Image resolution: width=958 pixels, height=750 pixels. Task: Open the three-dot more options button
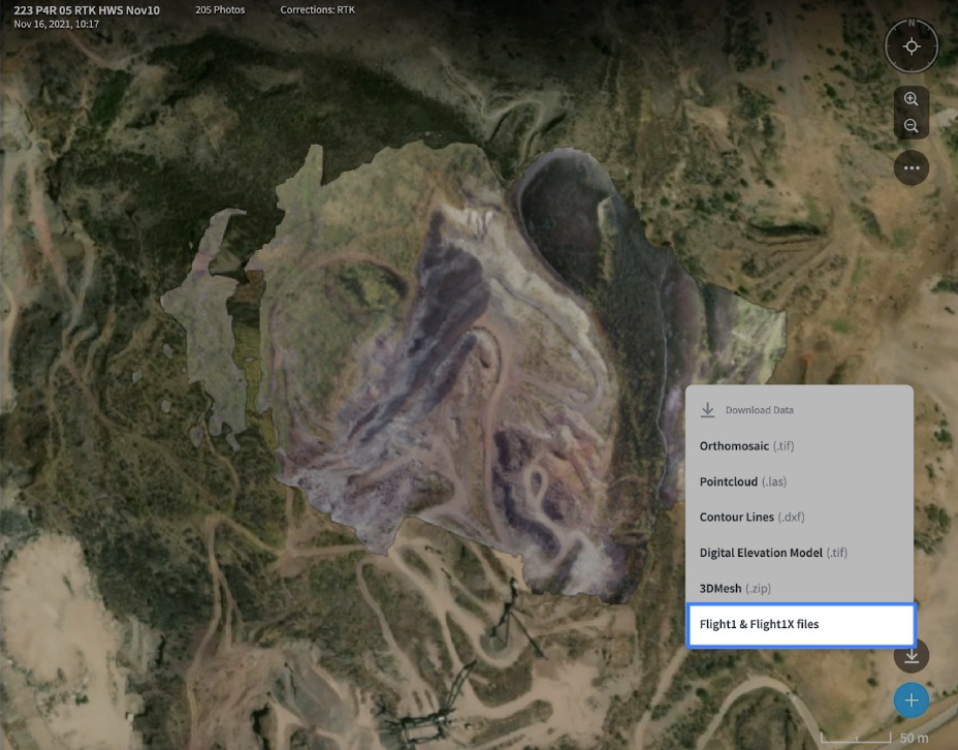(911, 168)
